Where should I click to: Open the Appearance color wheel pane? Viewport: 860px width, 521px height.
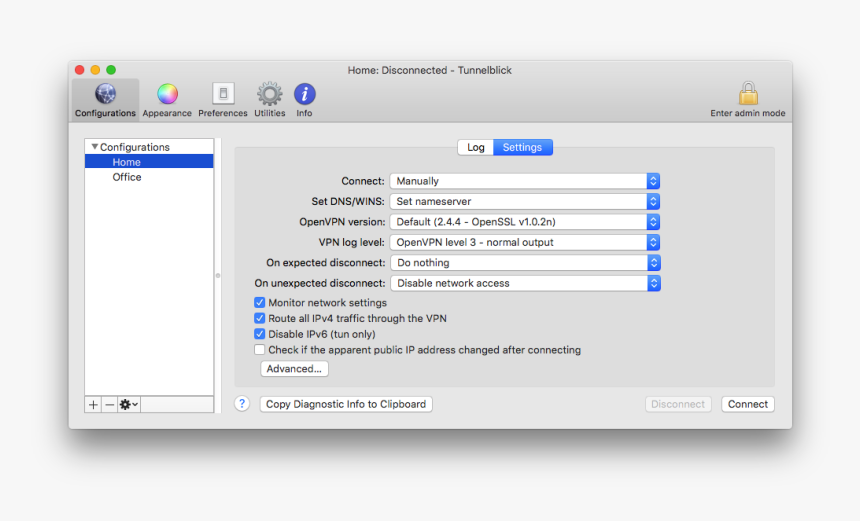(167, 100)
